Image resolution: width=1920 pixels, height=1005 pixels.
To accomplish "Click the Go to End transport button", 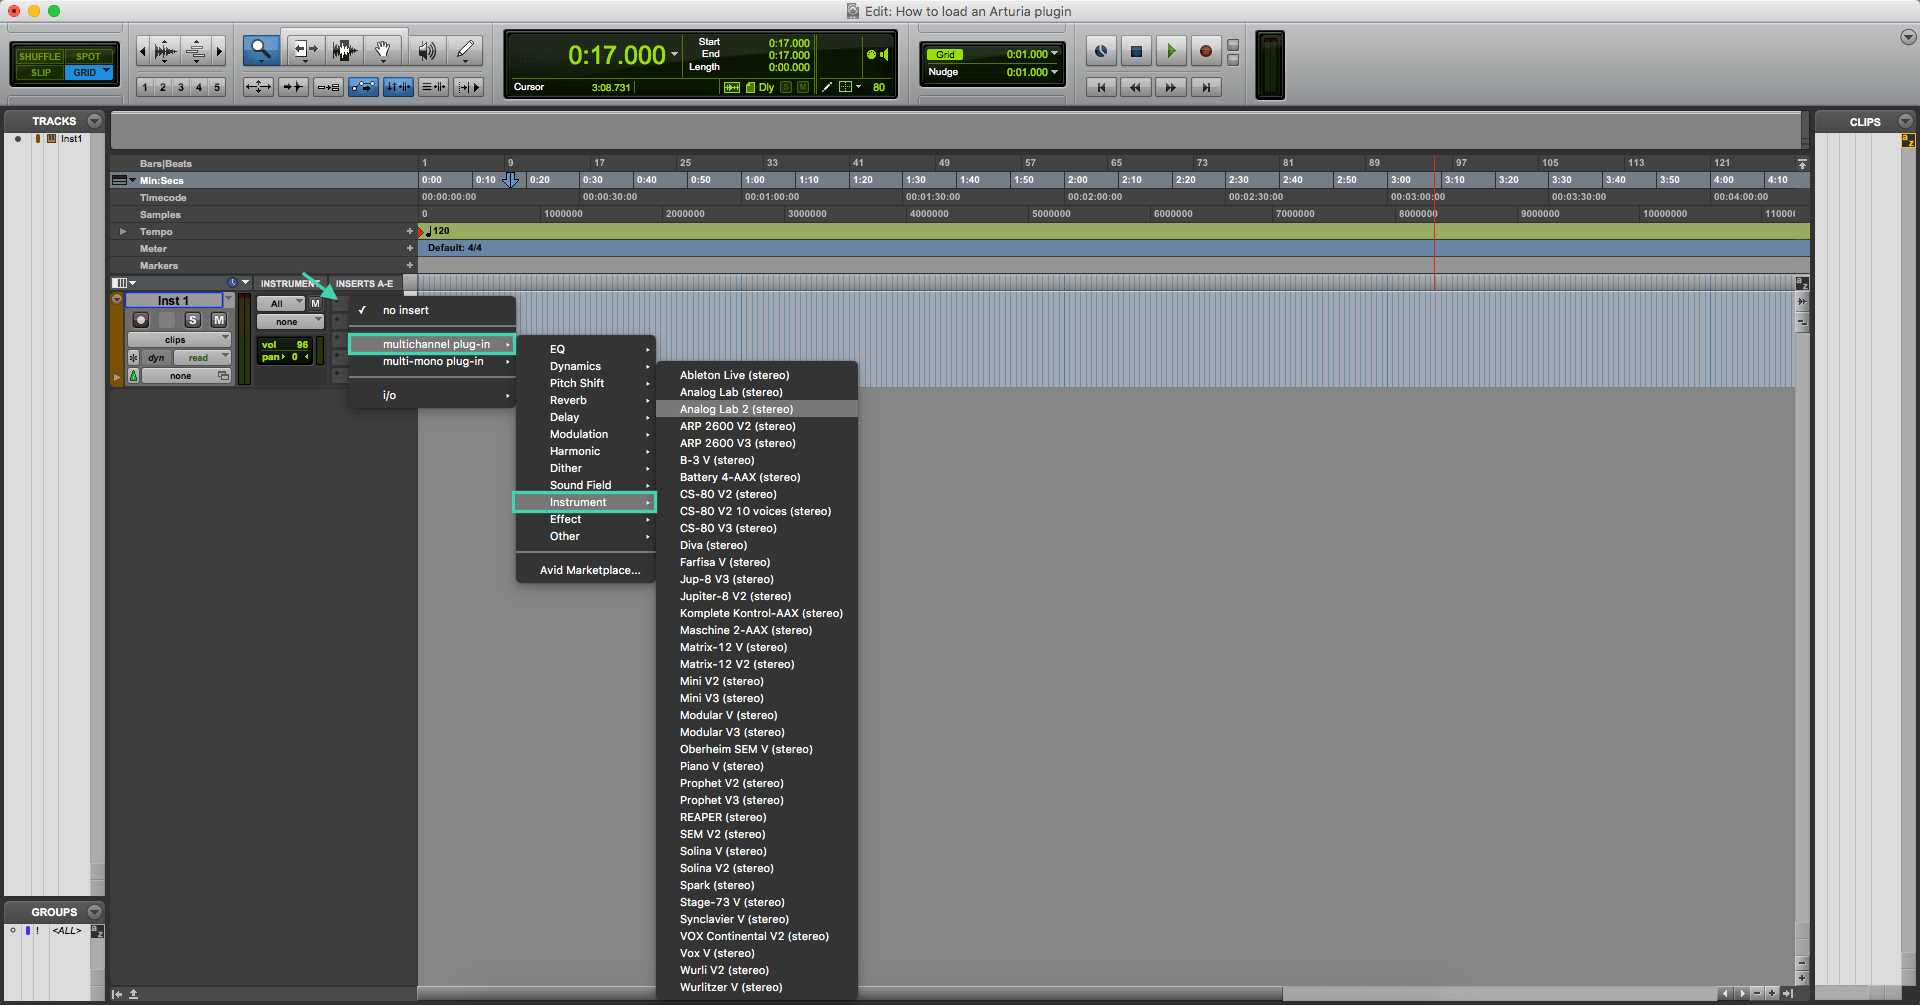I will pos(1206,87).
